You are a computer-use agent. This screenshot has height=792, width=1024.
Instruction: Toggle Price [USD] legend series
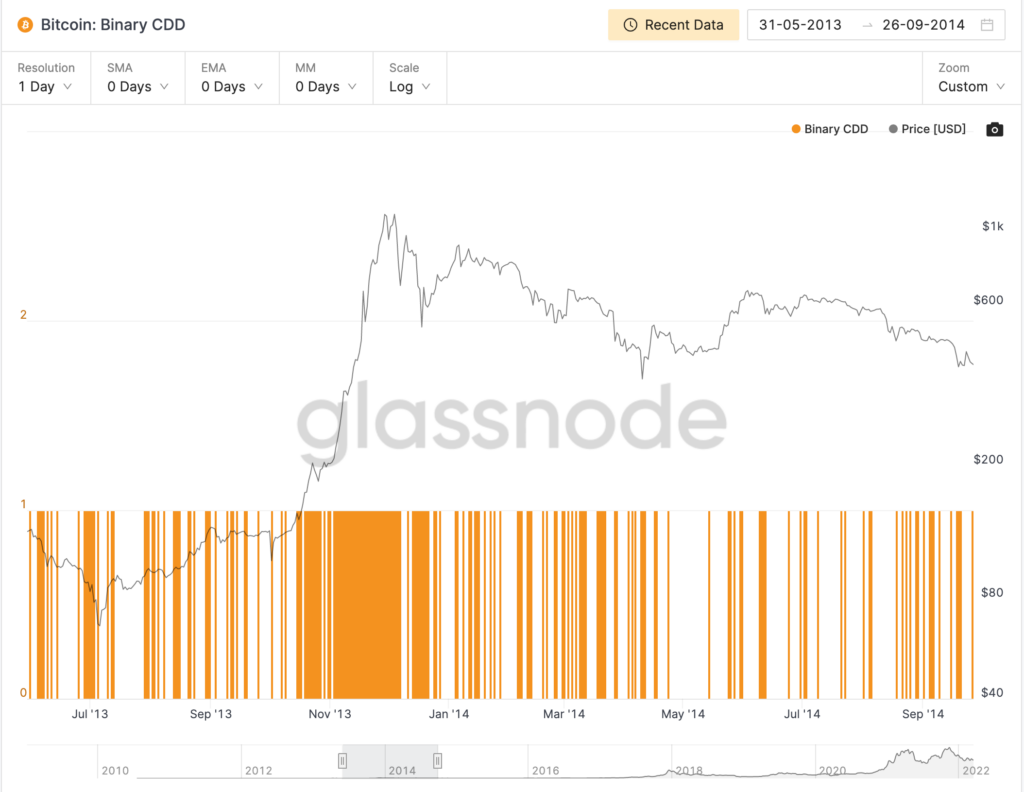926,129
